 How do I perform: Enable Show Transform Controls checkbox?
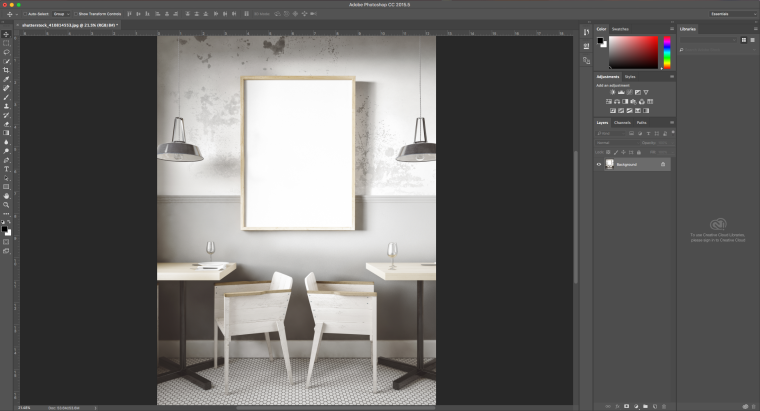[76, 14]
